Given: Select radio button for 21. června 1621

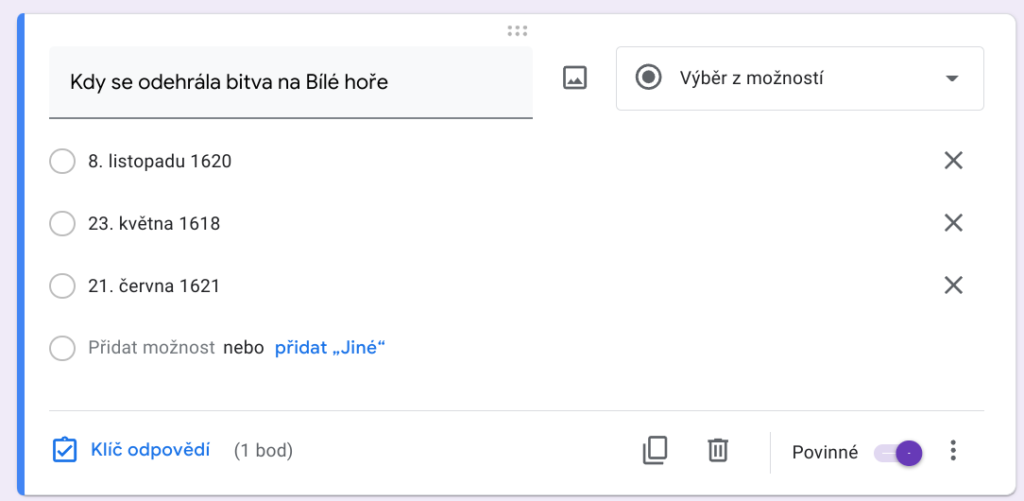Looking at the screenshot, I should pyautogui.click(x=62, y=286).
